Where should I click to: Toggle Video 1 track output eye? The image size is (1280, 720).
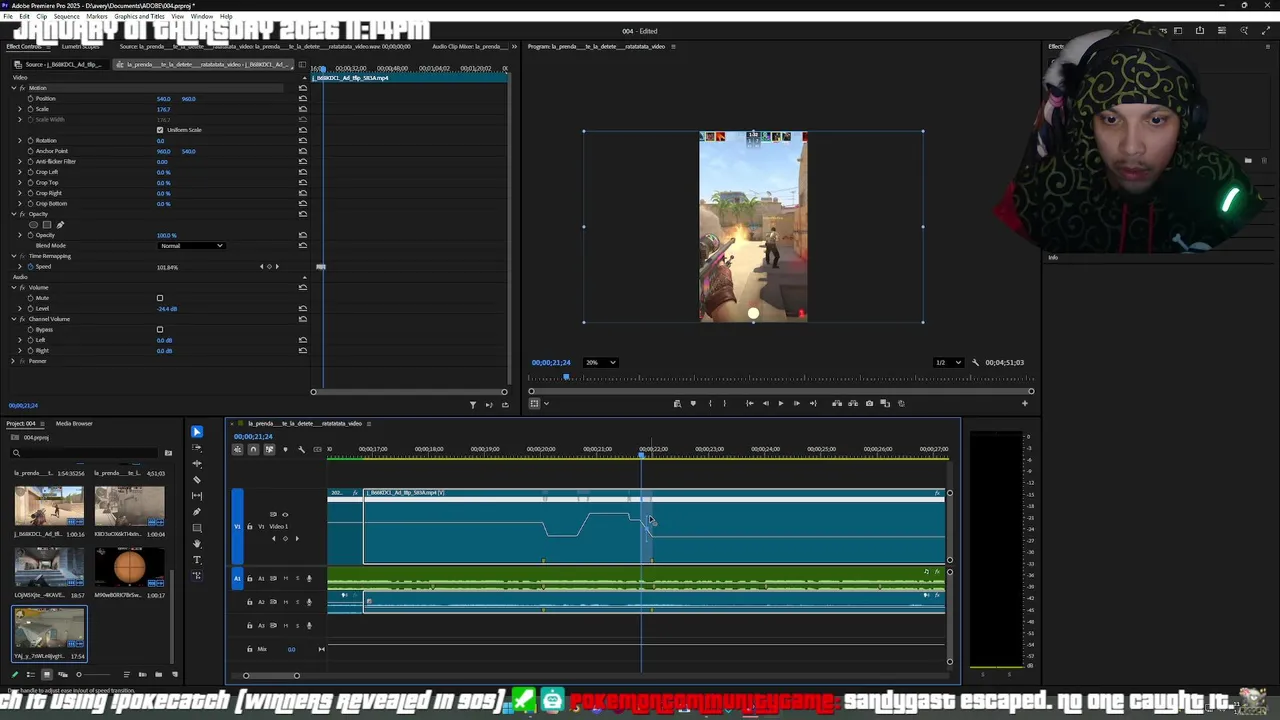(285, 515)
